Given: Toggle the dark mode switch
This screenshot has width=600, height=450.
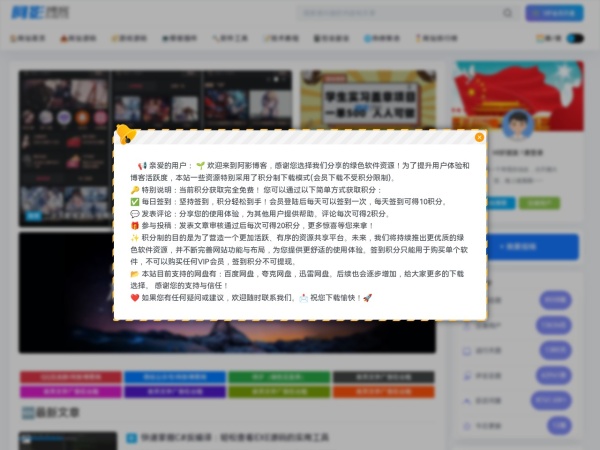Looking at the screenshot, I should (574, 38).
